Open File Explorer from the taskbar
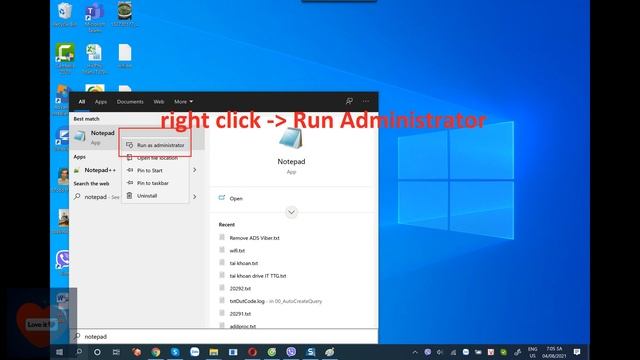640x360 pixels. point(214,352)
